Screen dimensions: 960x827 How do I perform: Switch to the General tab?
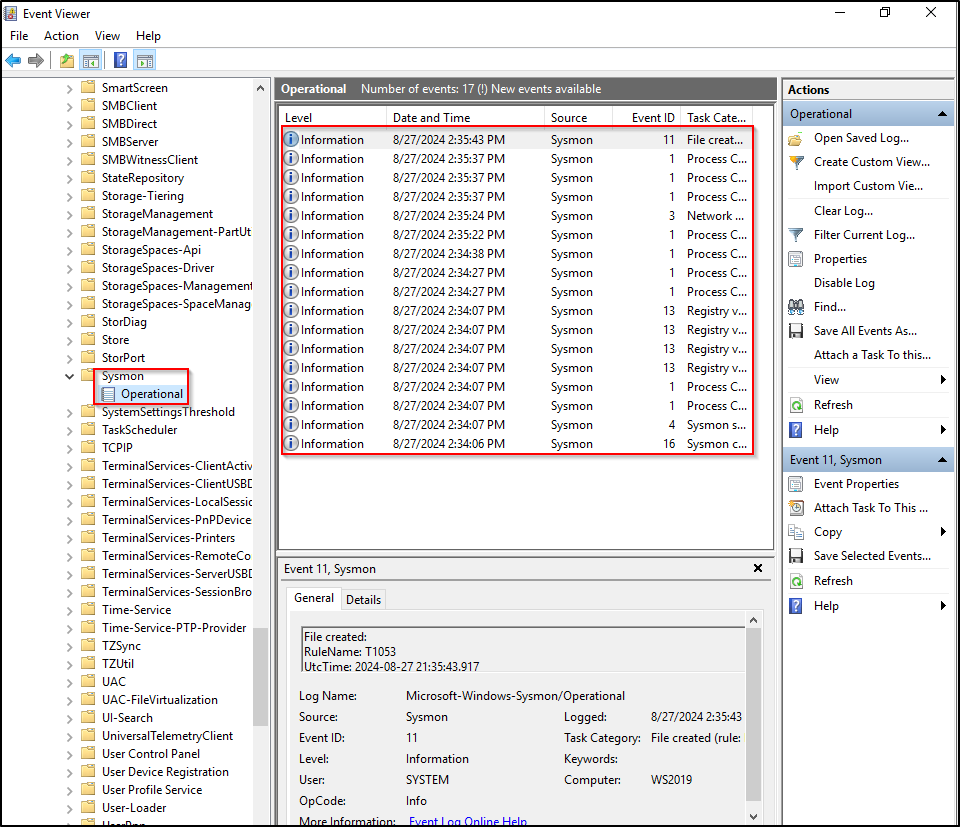tap(313, 598)
